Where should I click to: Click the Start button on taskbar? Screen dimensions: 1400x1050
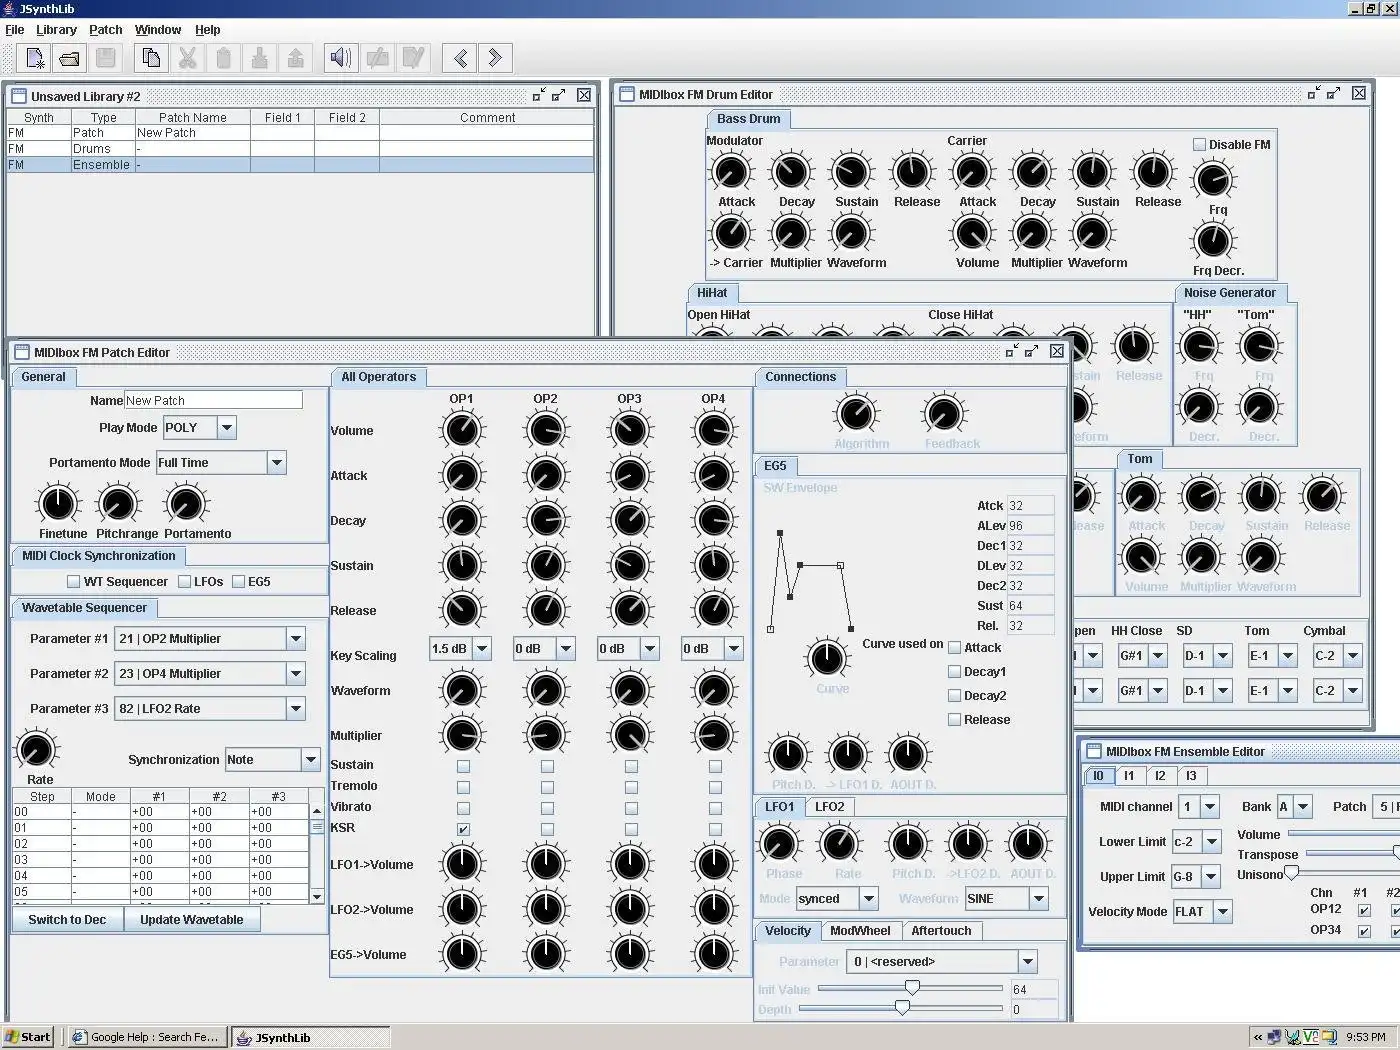(x=28, y=1037)
